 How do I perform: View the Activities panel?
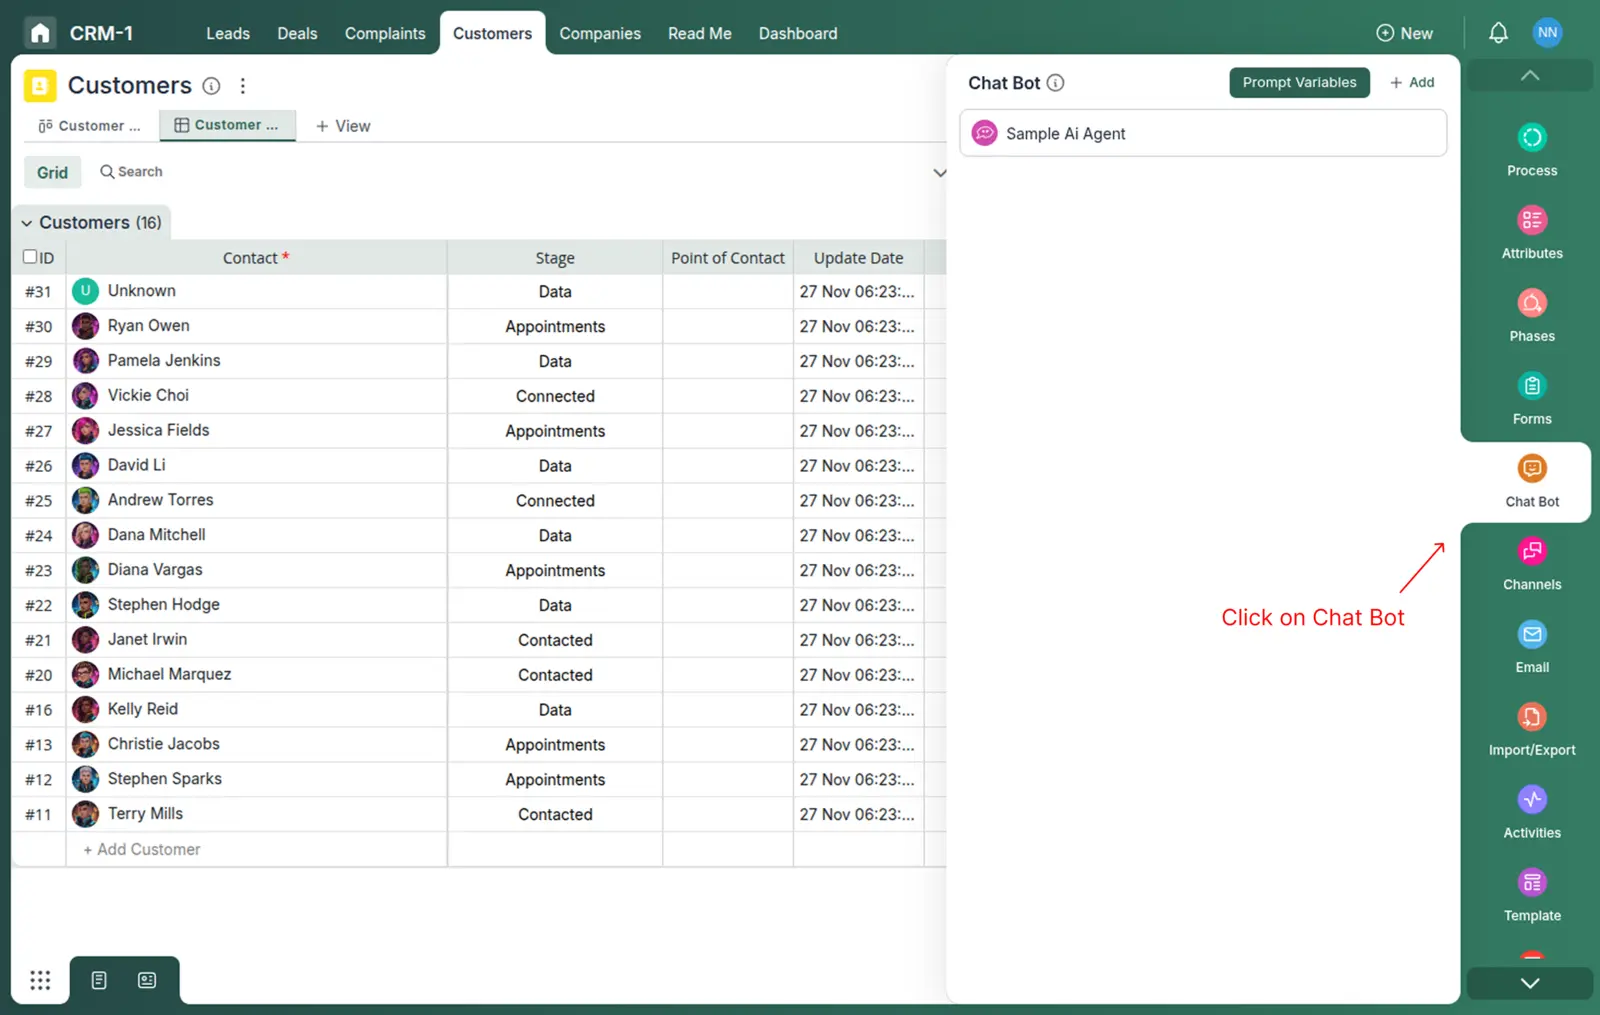[x=1531, y=812]
